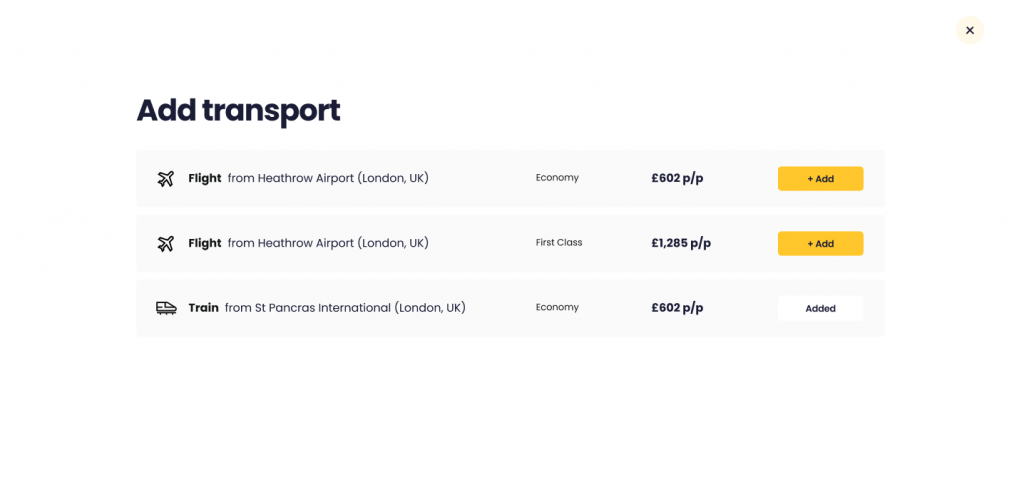Click the Economy flight airplane icon

pyautogui.click(x=166, y=178)
